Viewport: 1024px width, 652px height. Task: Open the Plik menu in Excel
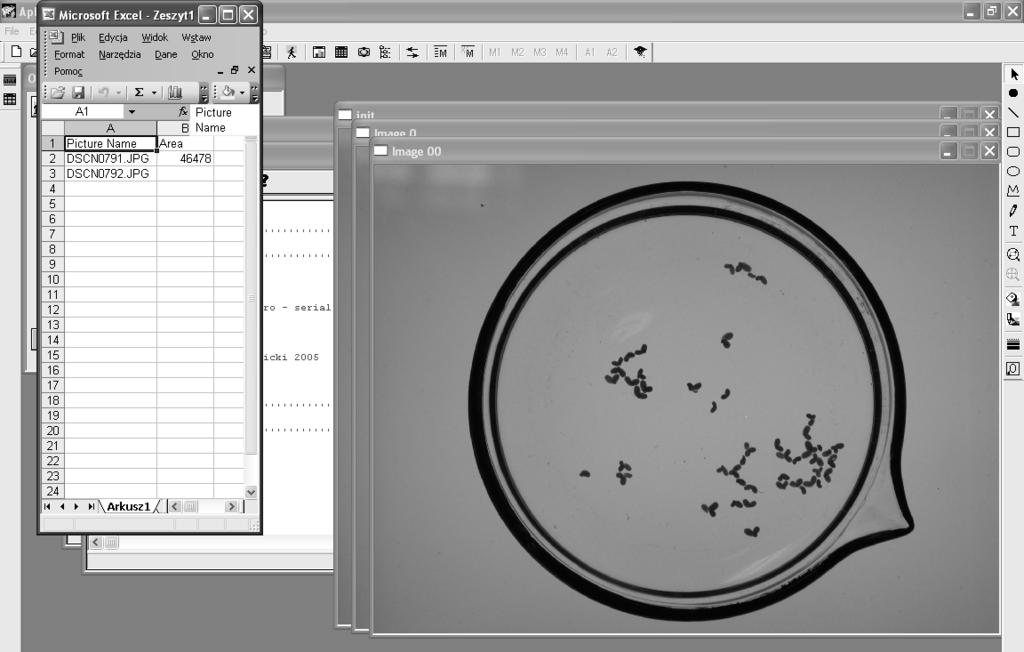tap(78, 38)
